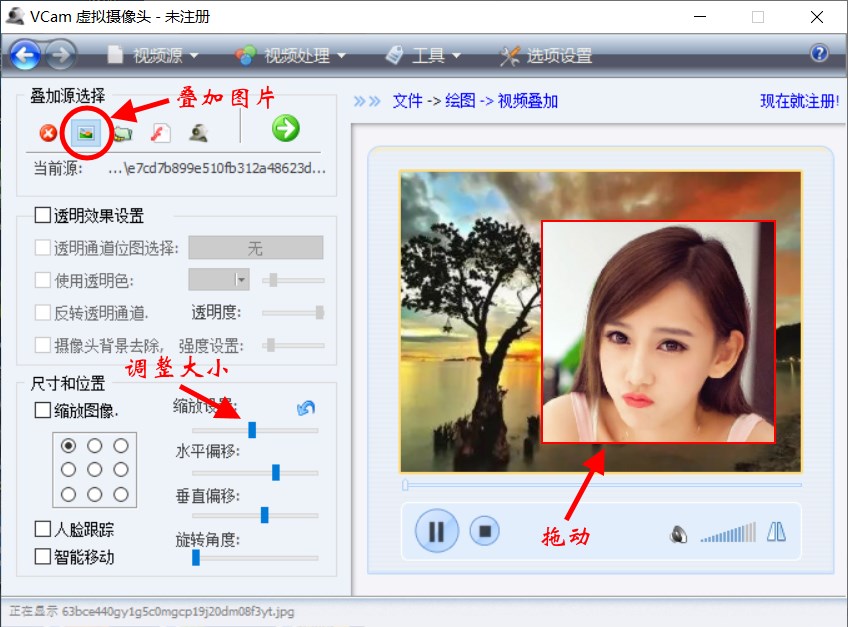Reset zoom settings with the blue undo icon

coord(306,407)
